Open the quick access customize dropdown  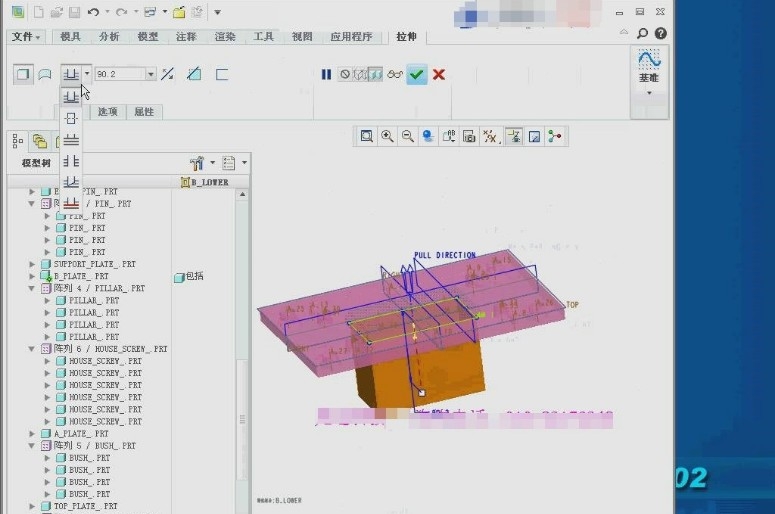[217, 12]
